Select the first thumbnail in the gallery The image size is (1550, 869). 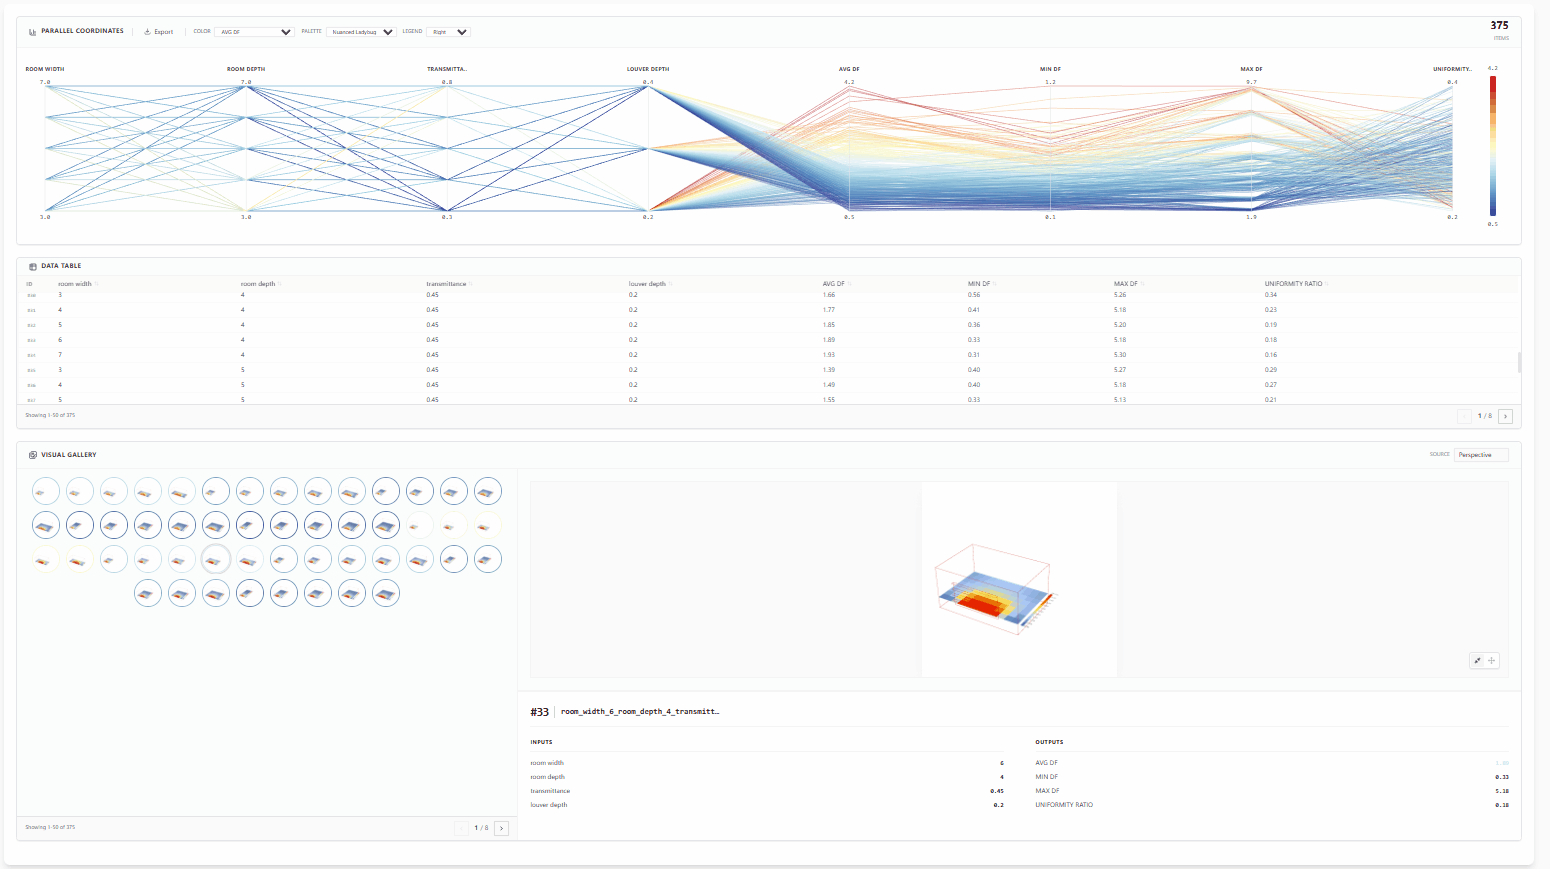(46, 491)
